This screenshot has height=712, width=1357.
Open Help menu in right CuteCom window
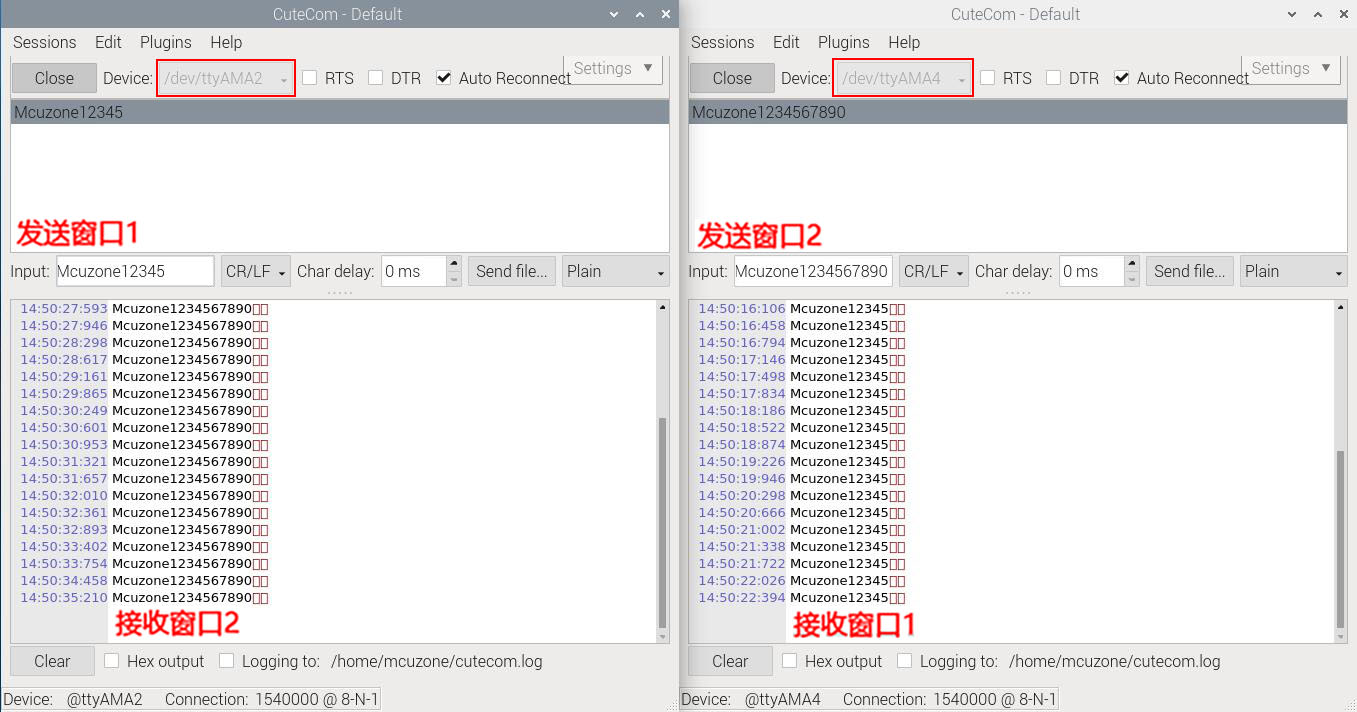pos(904,42)
